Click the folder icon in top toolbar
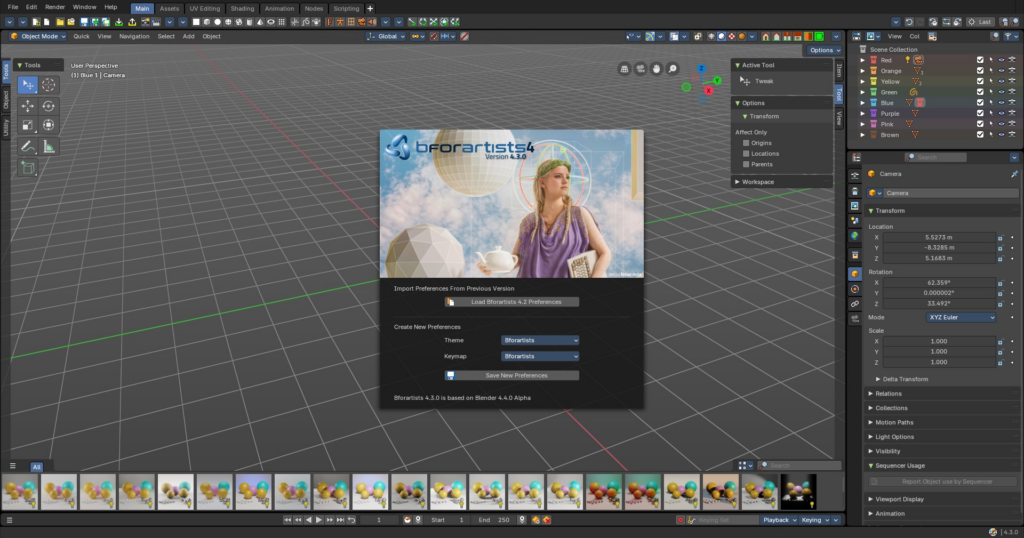 pos(59,22)
